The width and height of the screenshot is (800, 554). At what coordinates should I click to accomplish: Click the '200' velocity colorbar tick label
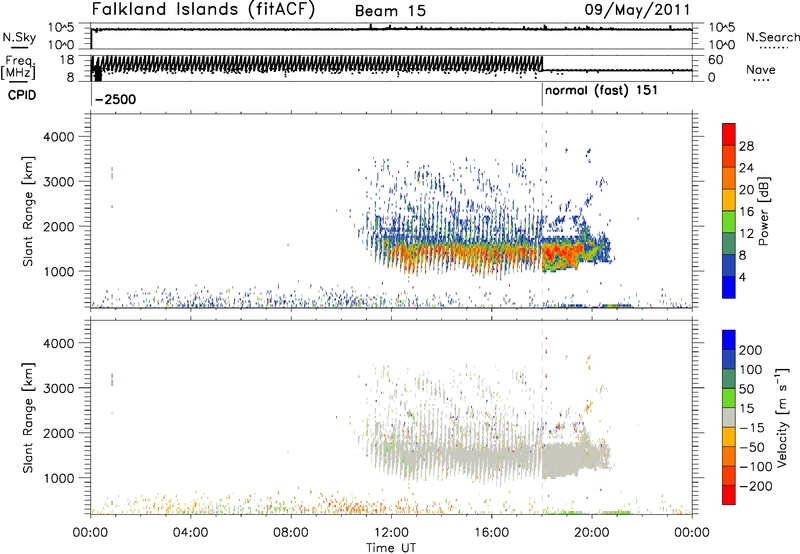(751, 350)
